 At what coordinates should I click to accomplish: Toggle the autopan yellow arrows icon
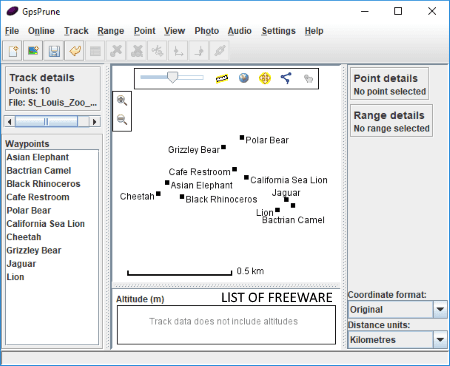point(265,78)
